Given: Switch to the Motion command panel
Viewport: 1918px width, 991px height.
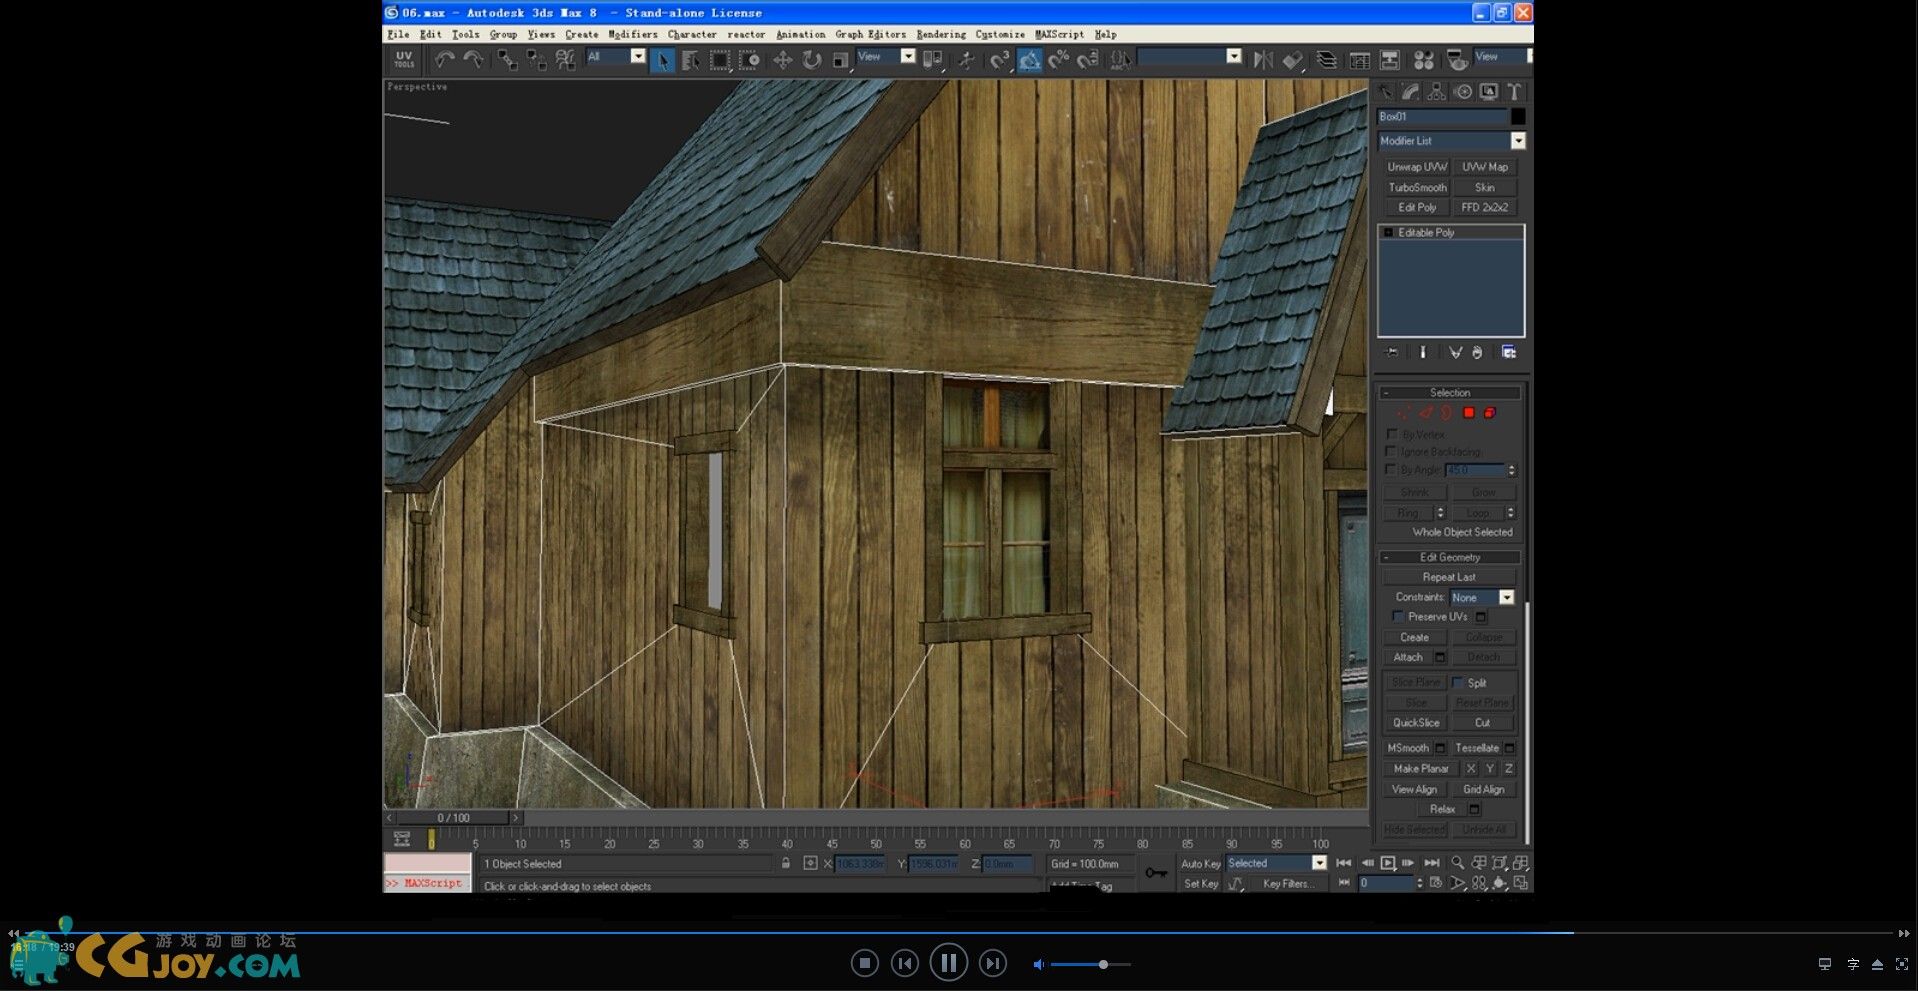Looking at the screenshot, I should (x=1463, y=92).
